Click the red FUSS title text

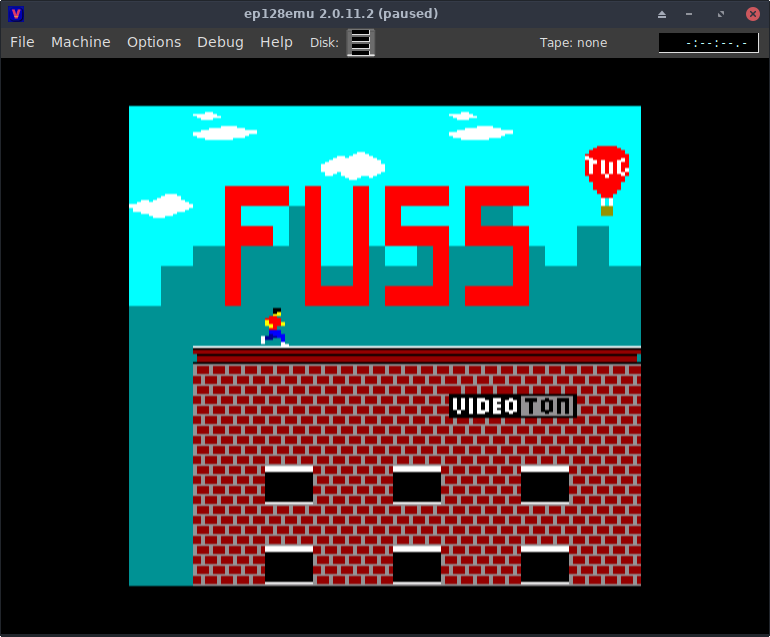click(377, 246)
